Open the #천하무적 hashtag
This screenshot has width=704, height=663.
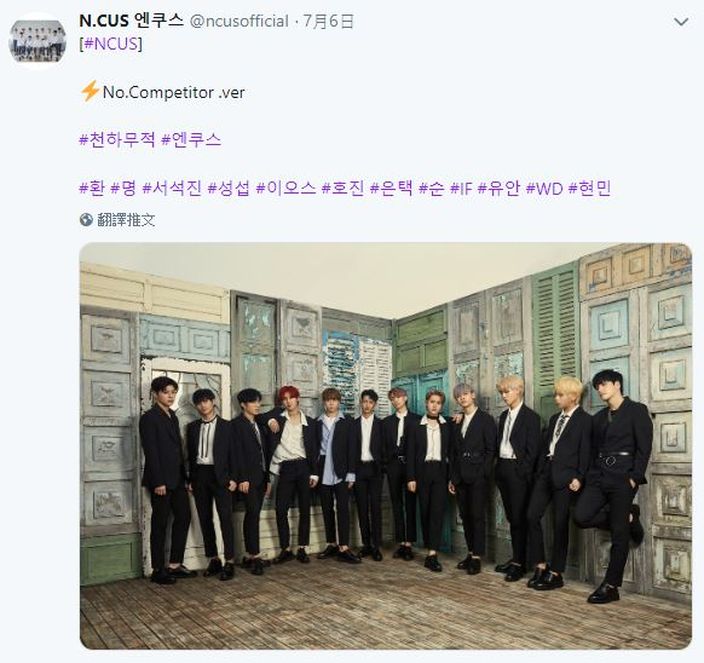pyautogui.click(x=117, y=140)
